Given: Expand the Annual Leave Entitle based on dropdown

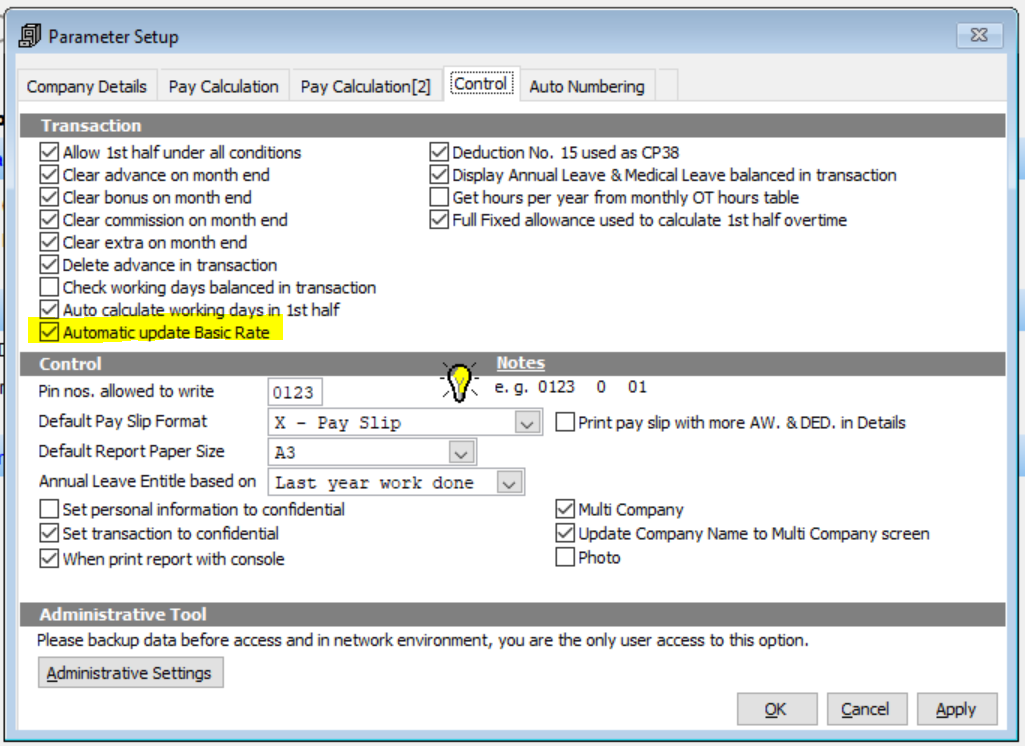Looking at the screenshot, I should click(511, 482).
